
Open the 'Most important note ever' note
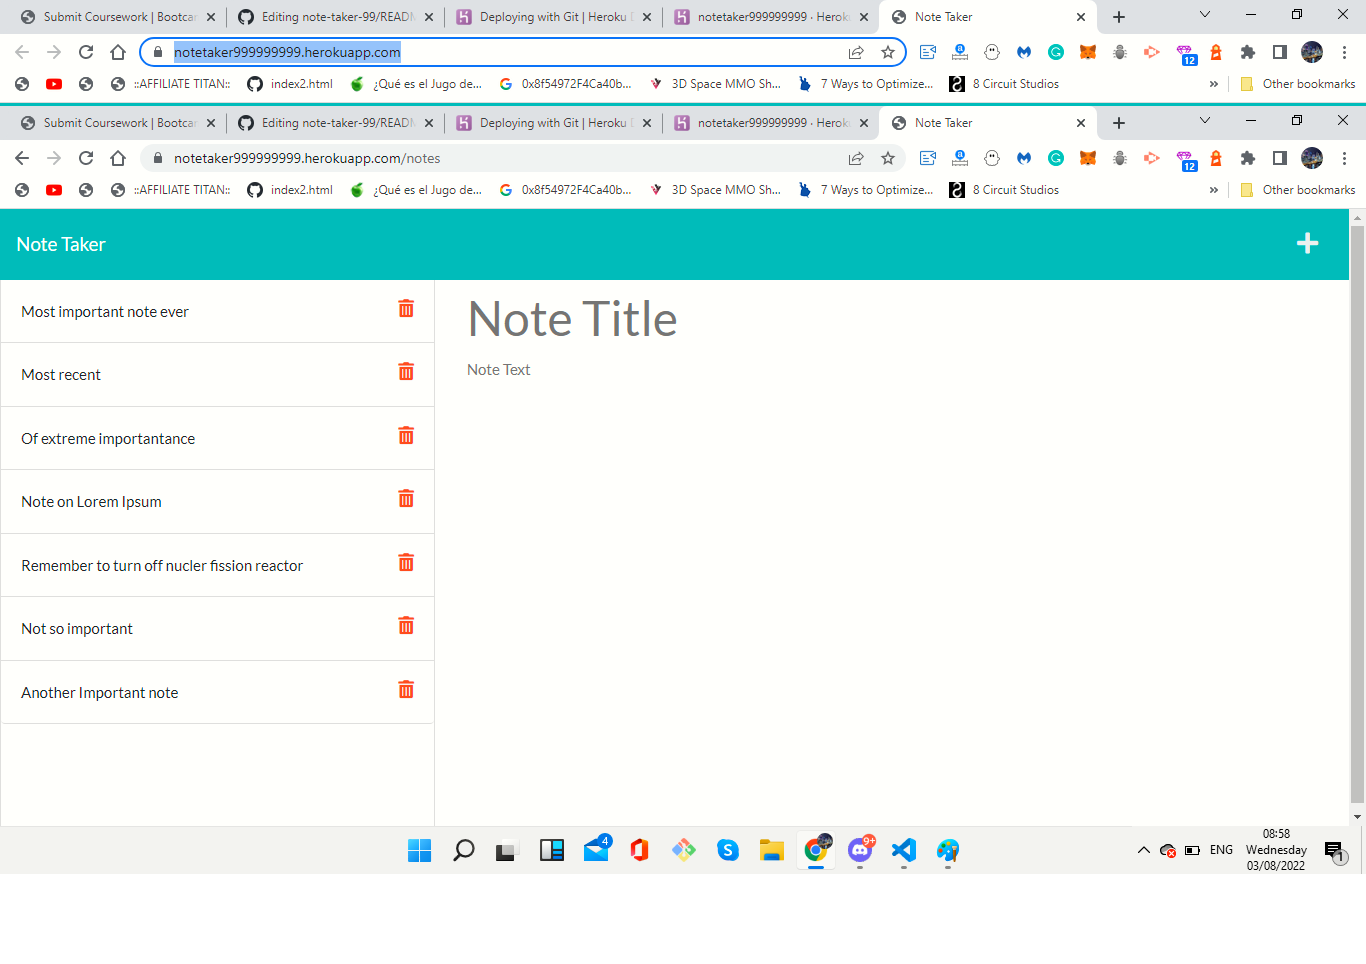coord(105,312)
